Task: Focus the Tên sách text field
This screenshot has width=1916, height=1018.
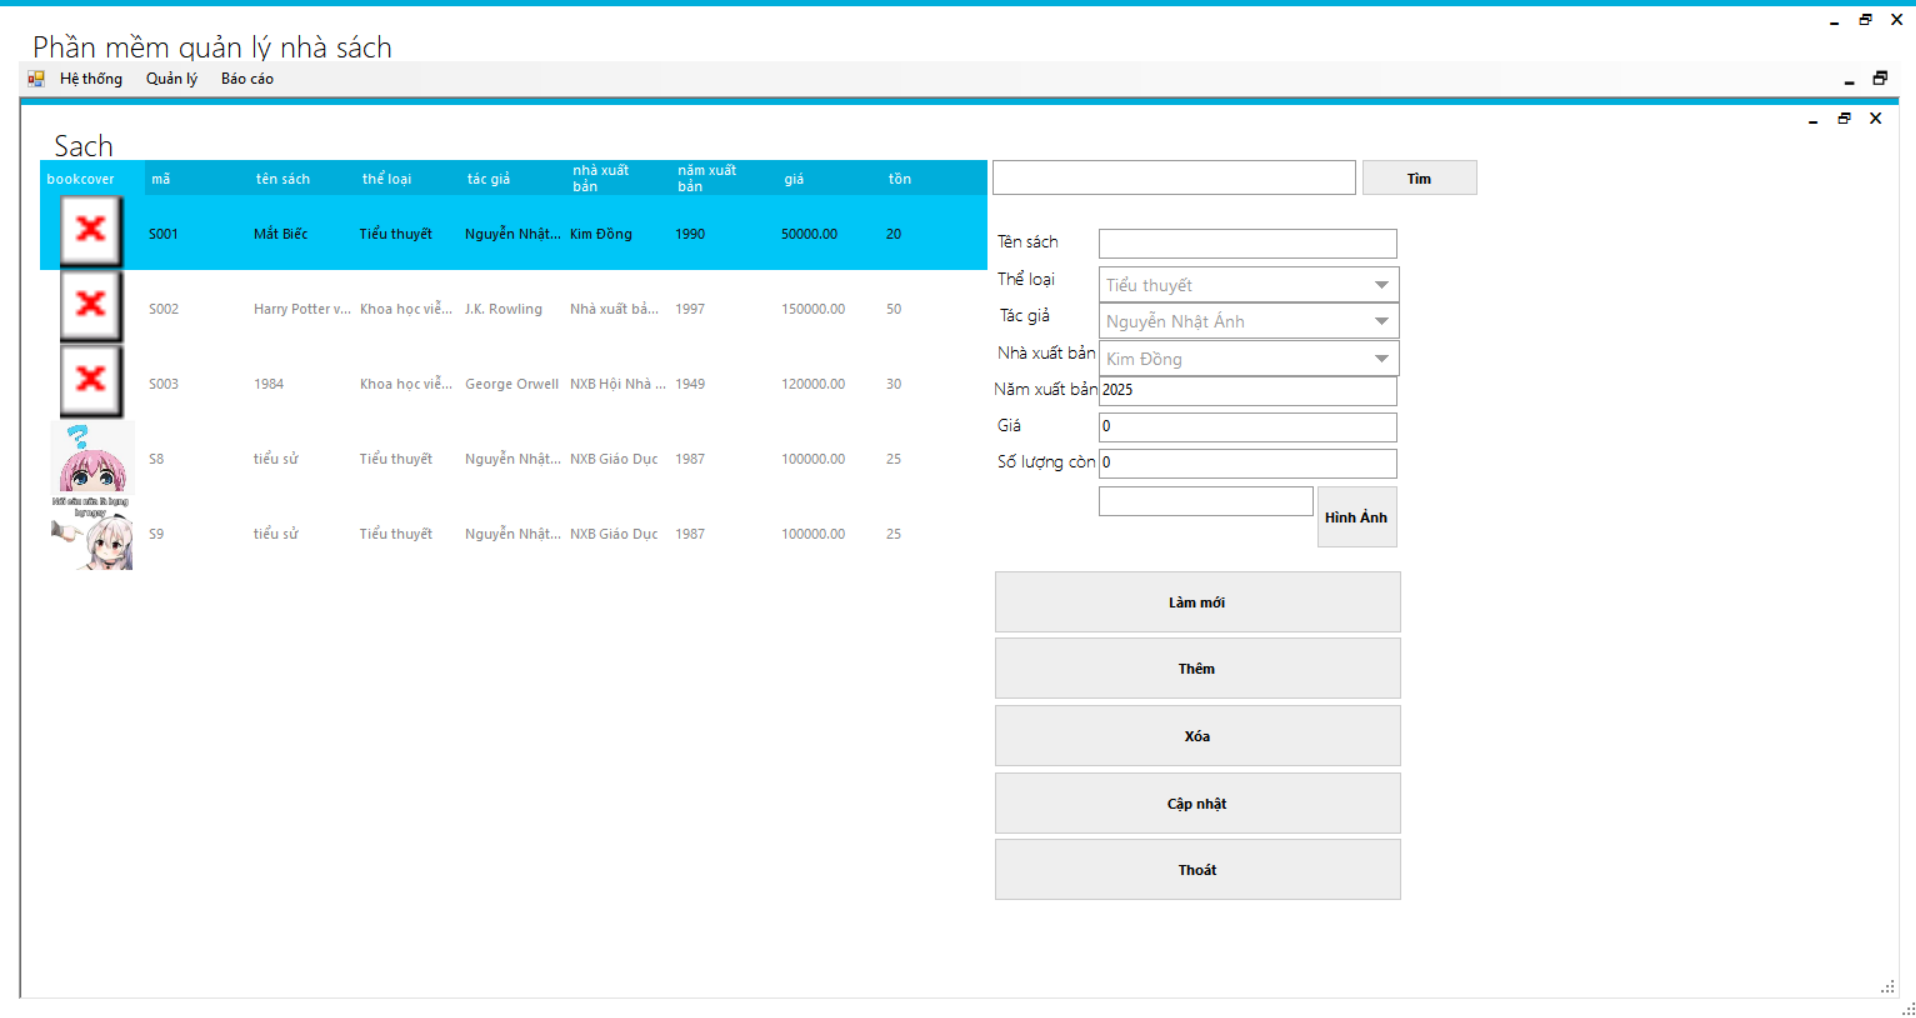Action: point(1247,243)
